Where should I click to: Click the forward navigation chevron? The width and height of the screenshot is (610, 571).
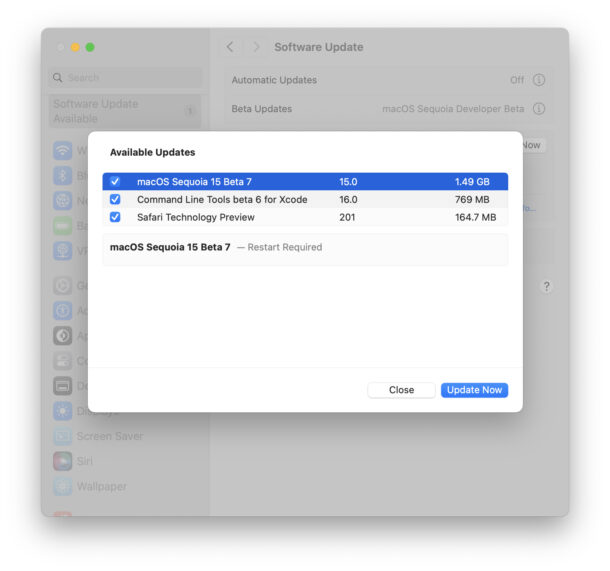(256, 47)
